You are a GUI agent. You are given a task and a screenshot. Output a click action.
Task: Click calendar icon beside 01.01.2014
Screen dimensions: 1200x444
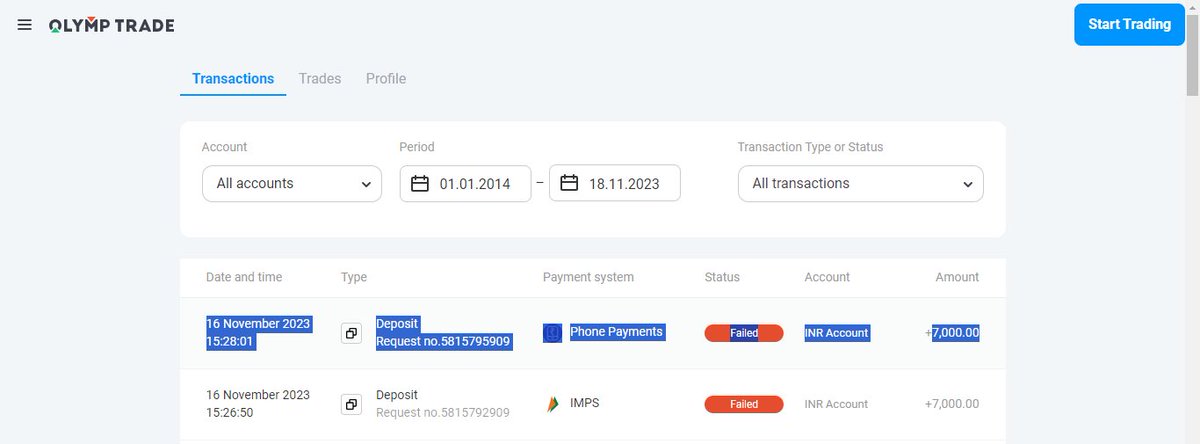(420, 184)
